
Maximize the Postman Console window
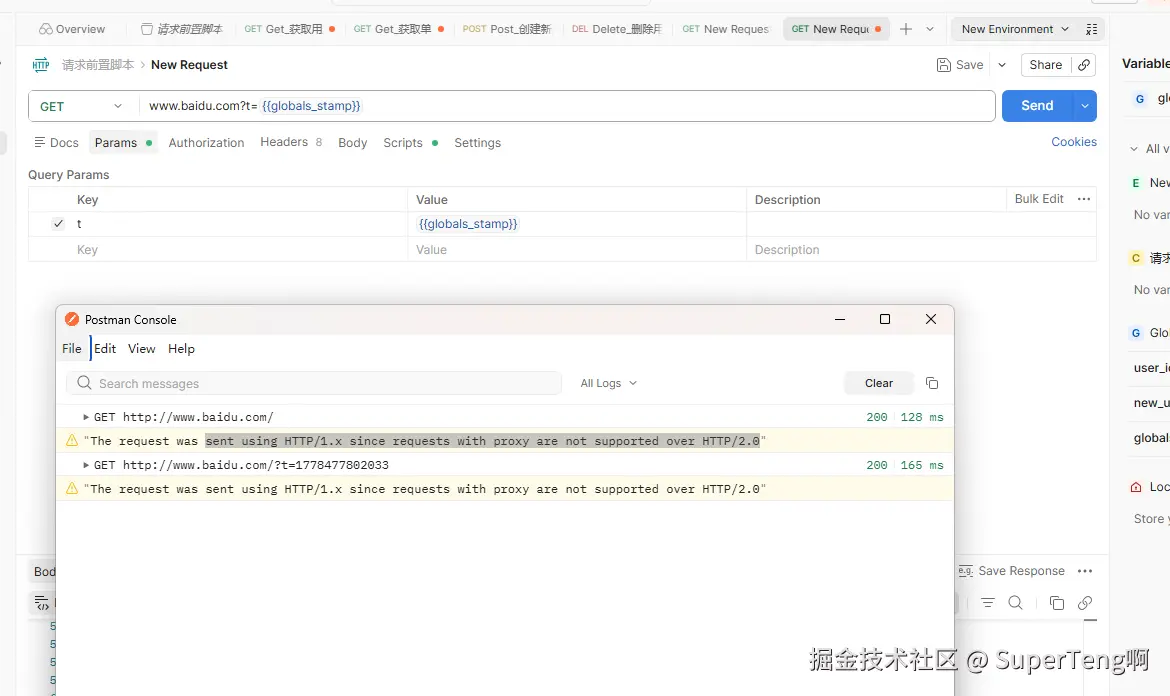(x=885, y=319)
